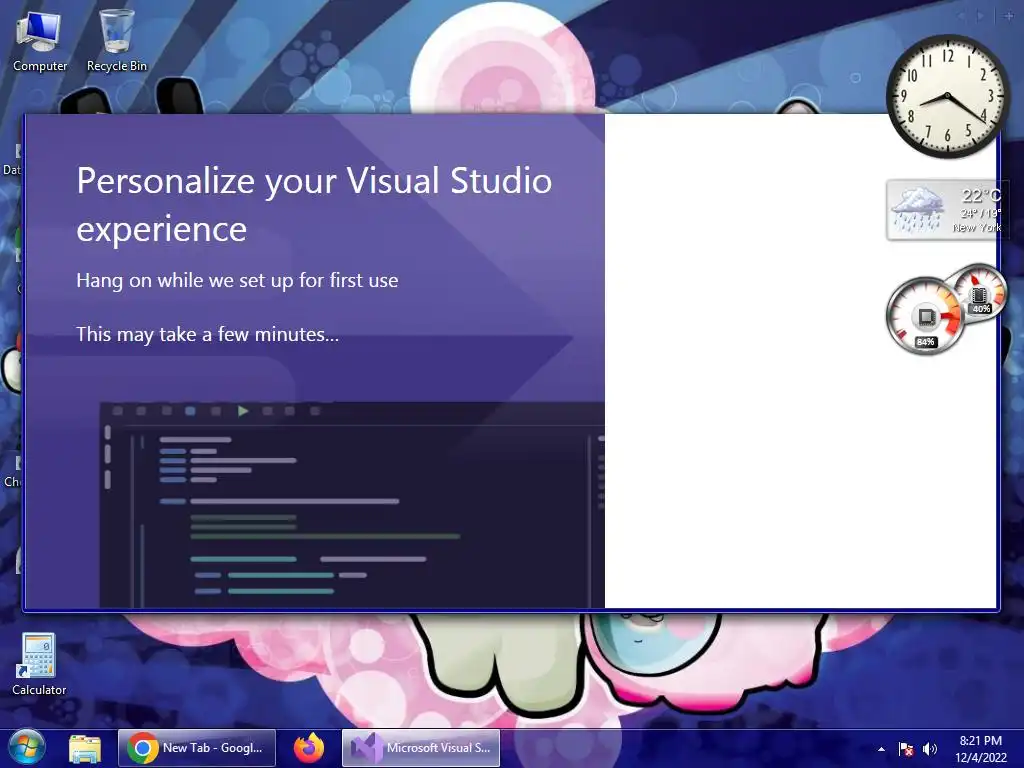Open Windows Explorer from the taskbar
Screen dimensions: 1024x768
(x=85, y=748)
